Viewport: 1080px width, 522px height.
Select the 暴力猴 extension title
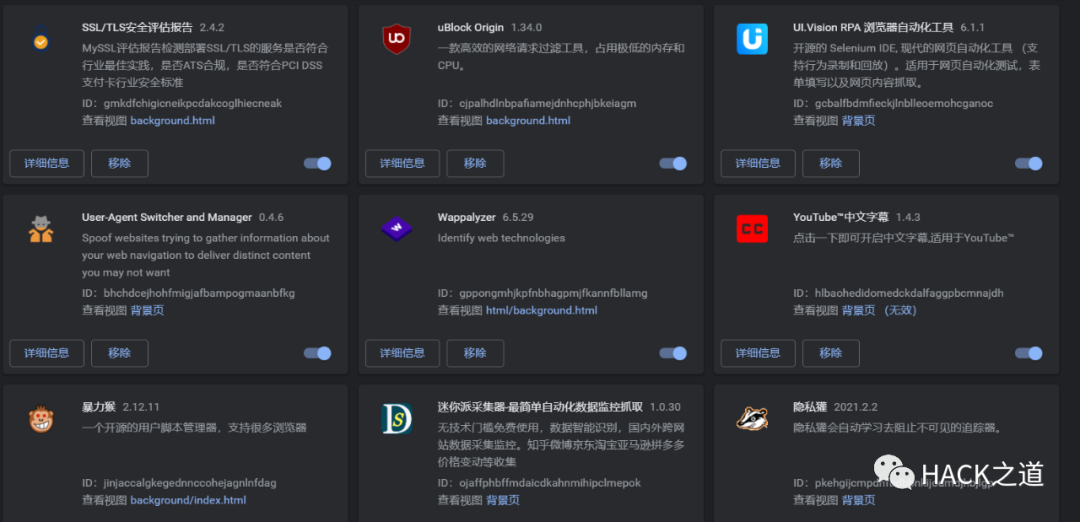[98, 407]
